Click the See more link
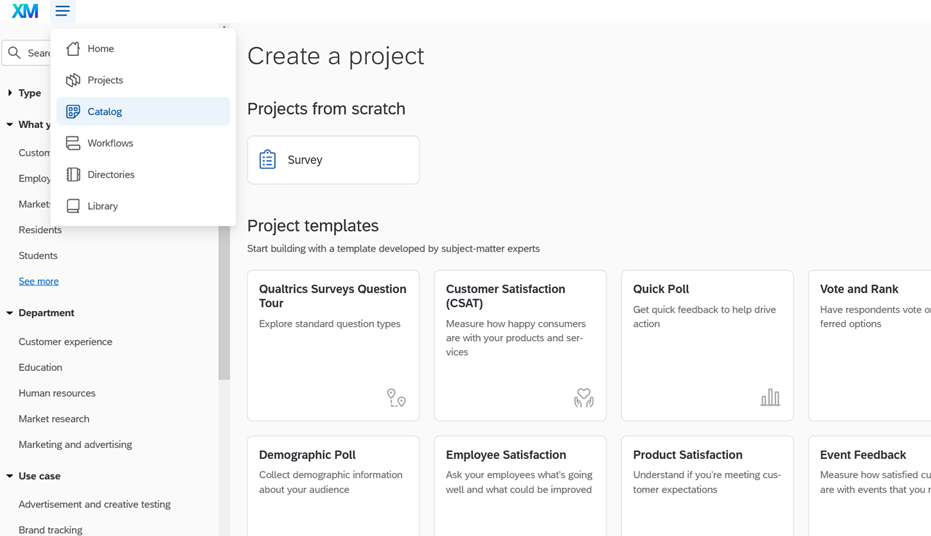This screenshot has height=536, width=931. pyautogui.click(x=38, y=281)
